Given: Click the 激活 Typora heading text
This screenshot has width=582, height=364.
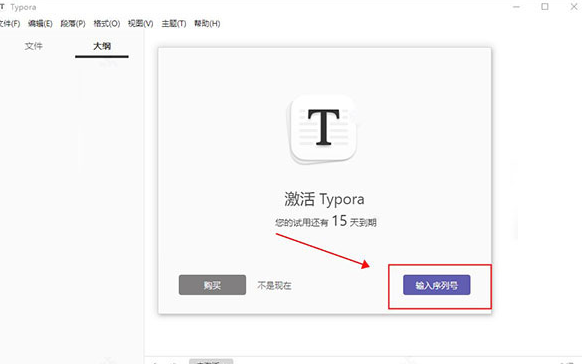Looking at the screenshot, I should point(324,199).
